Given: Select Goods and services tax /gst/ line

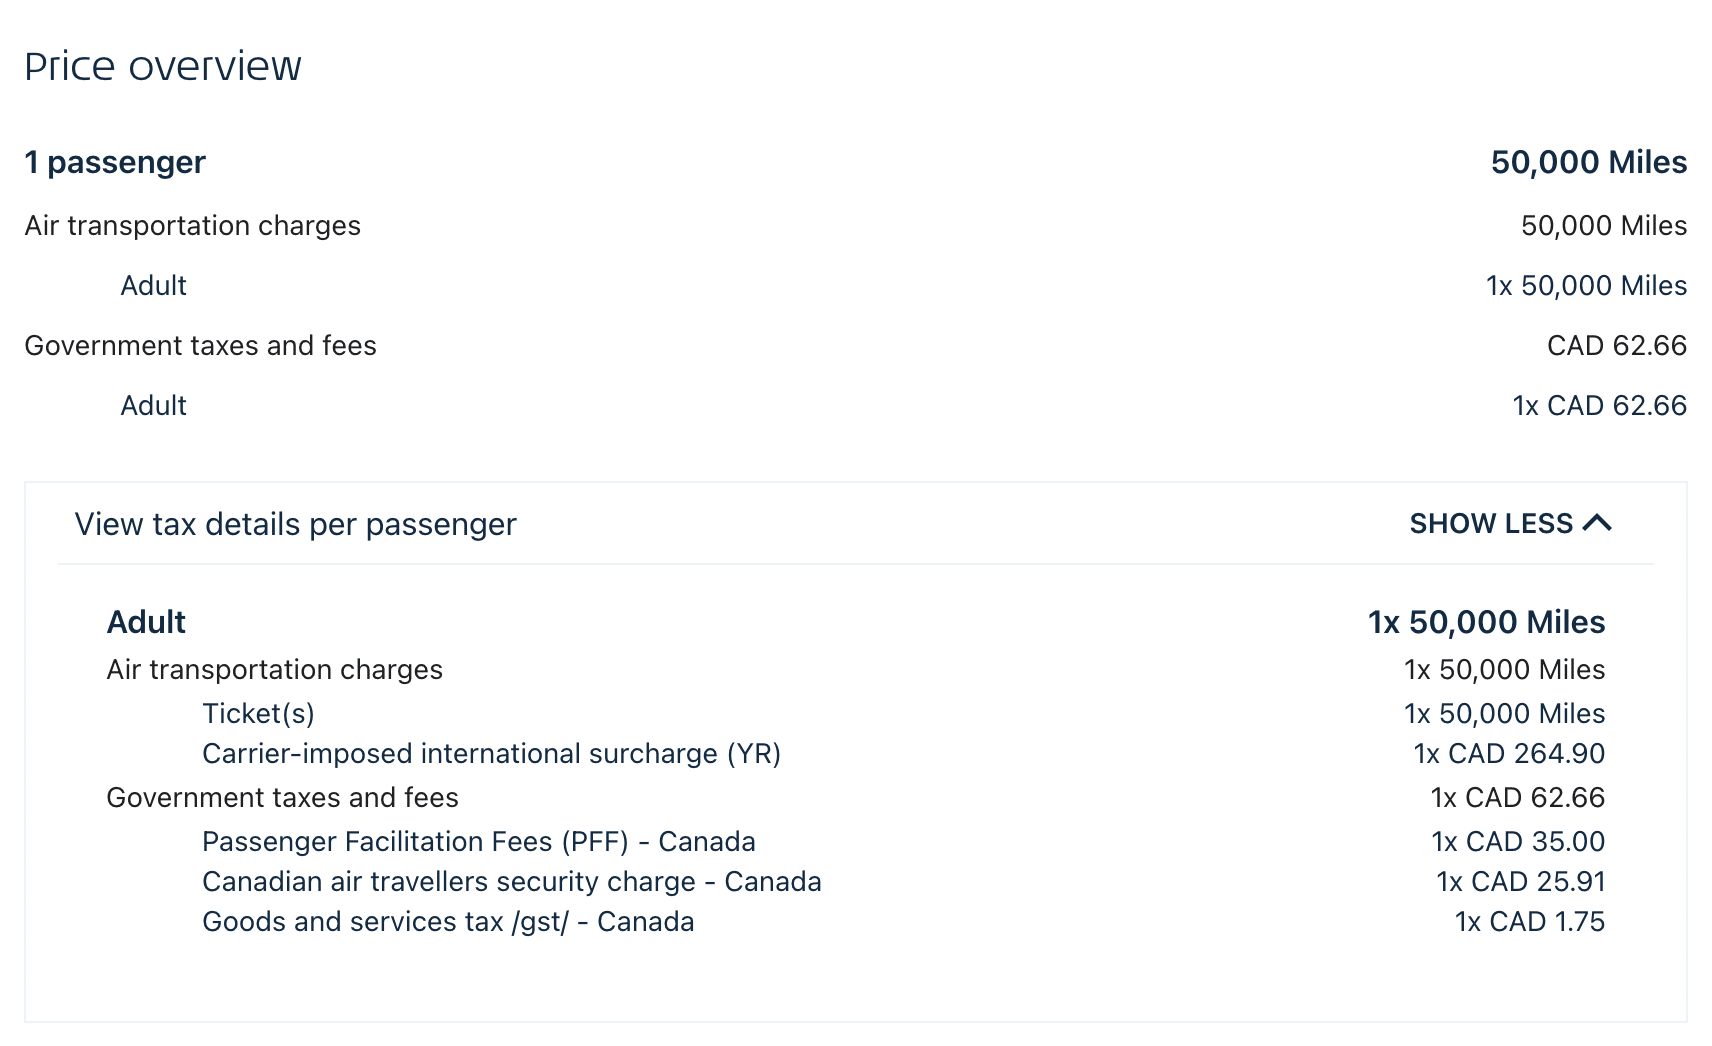Looking at the screenshot, I should tap(448, 922).
